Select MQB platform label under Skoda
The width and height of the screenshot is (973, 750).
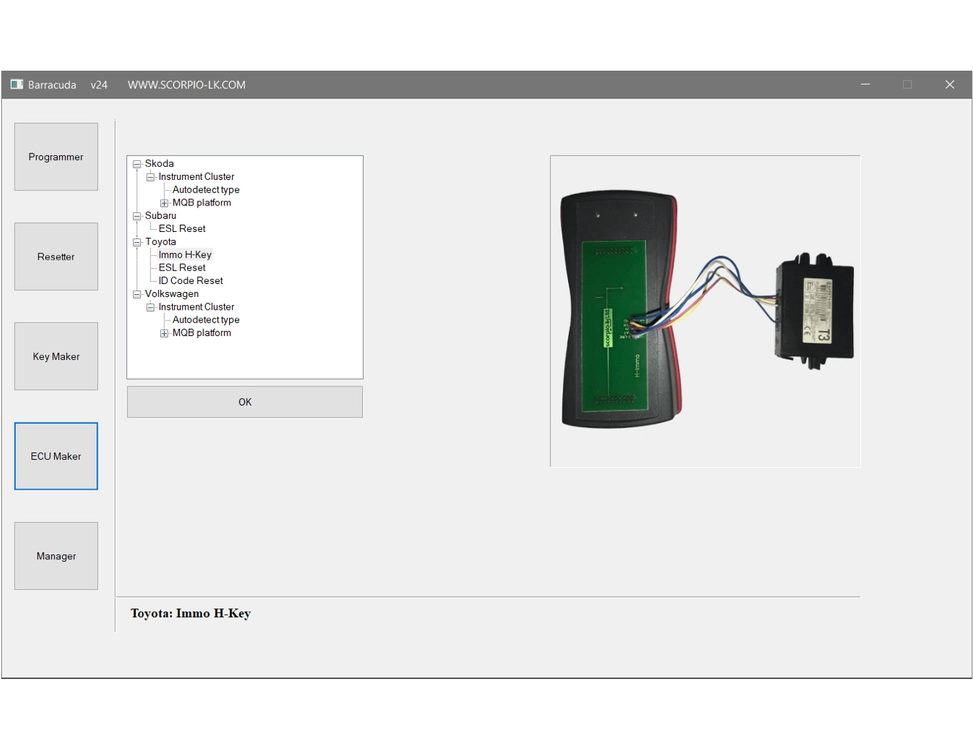[x=202, y=203]
